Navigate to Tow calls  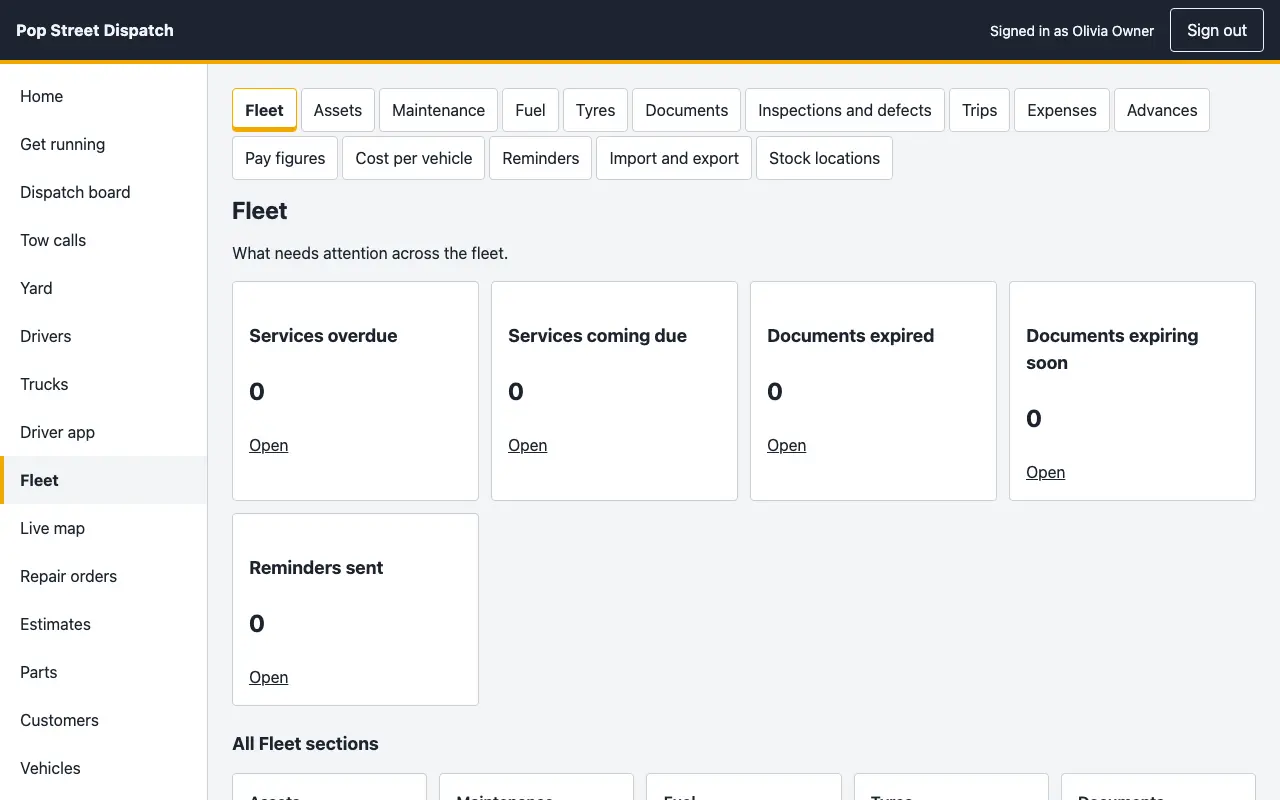click(x=104, y=240)
